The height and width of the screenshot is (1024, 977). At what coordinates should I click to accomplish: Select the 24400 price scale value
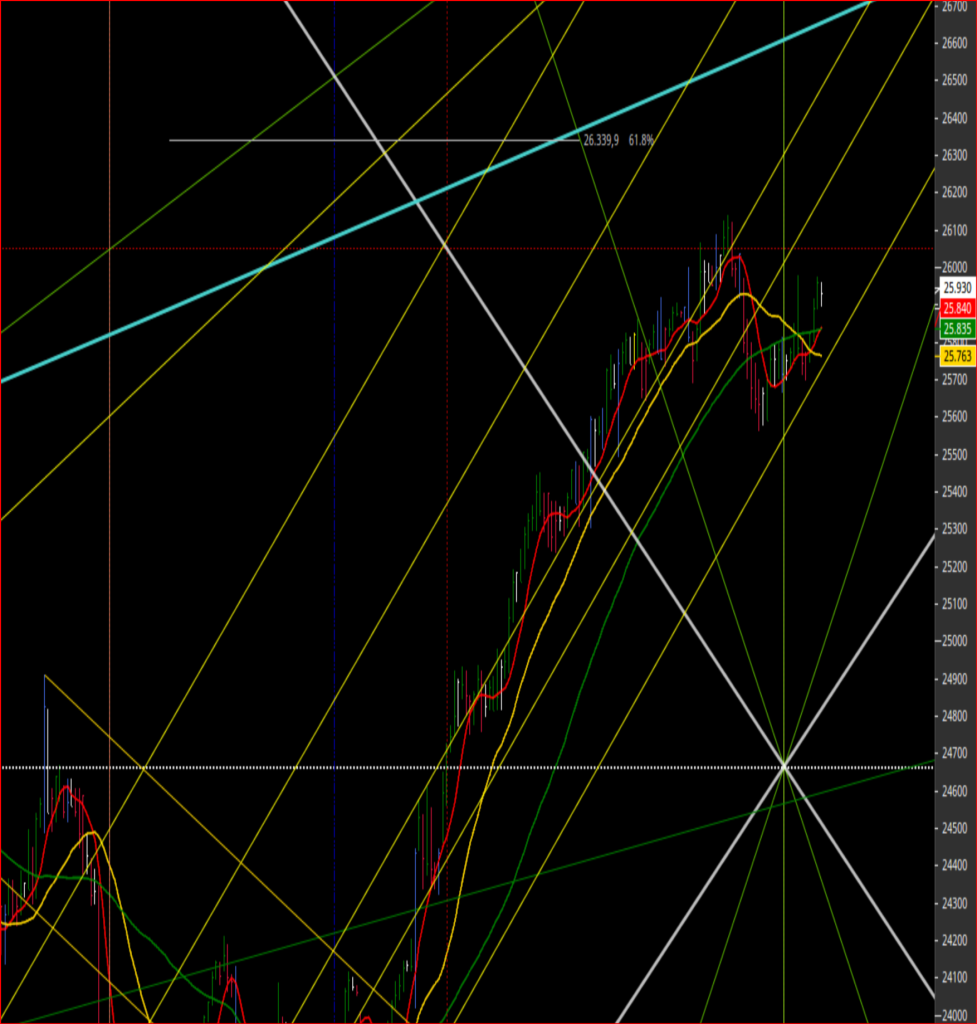pos(955,865)
